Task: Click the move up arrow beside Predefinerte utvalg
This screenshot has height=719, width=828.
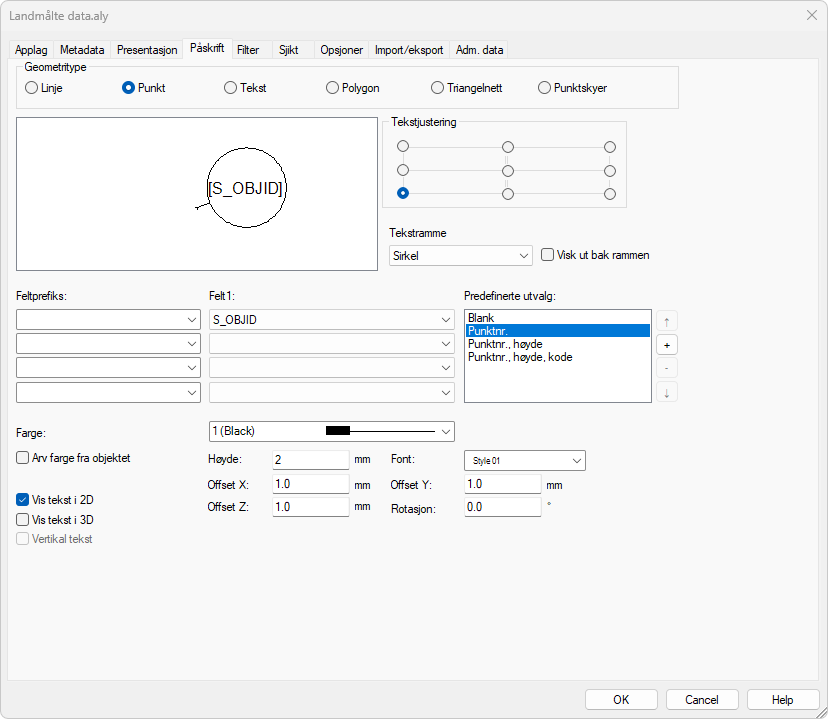Action: click(x=666, y=321)
